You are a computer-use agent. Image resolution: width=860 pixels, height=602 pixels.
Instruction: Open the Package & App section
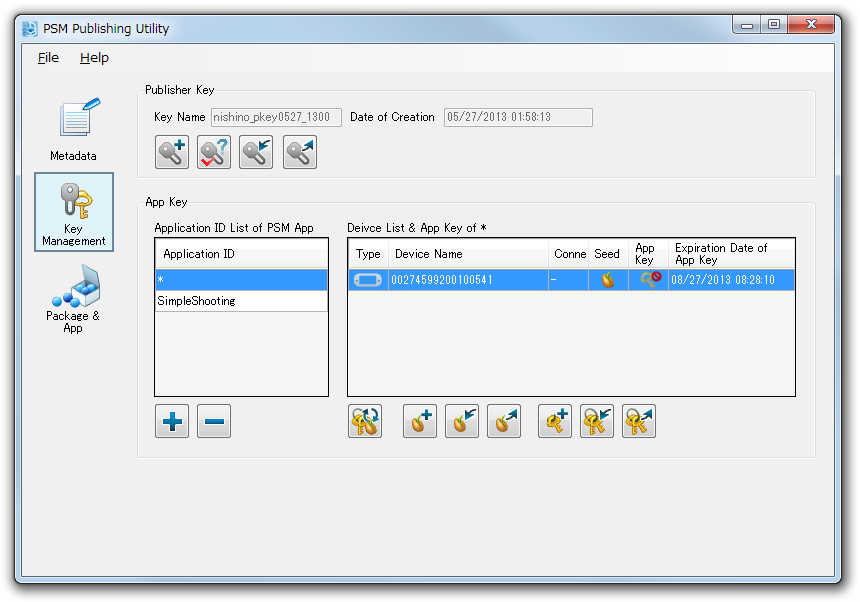coord(74,298)
